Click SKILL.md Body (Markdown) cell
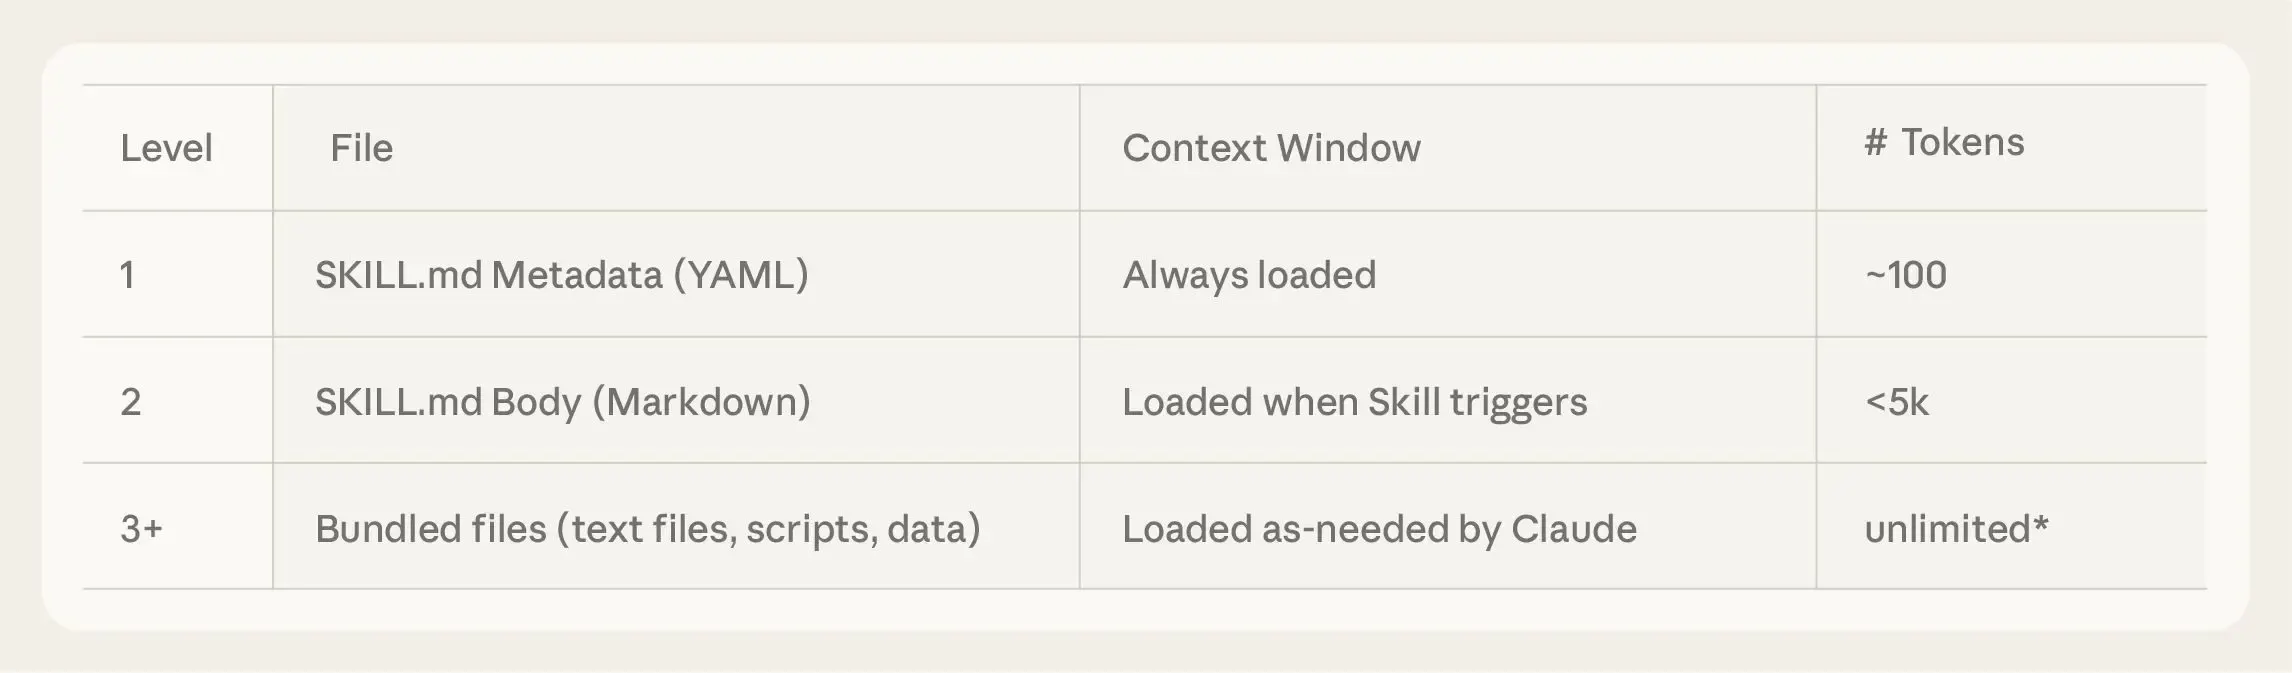2292x673 pixels. [x=562, y=402]
